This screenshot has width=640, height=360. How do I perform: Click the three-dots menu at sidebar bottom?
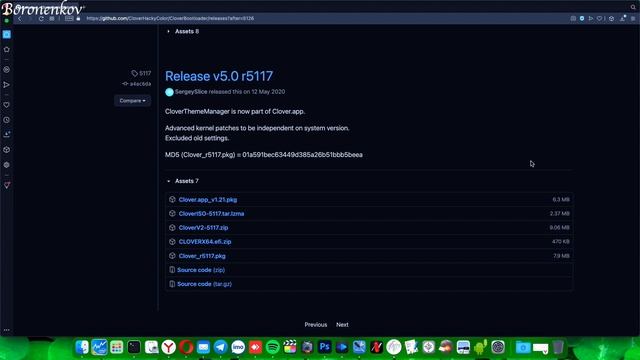[x=7, y=330]
